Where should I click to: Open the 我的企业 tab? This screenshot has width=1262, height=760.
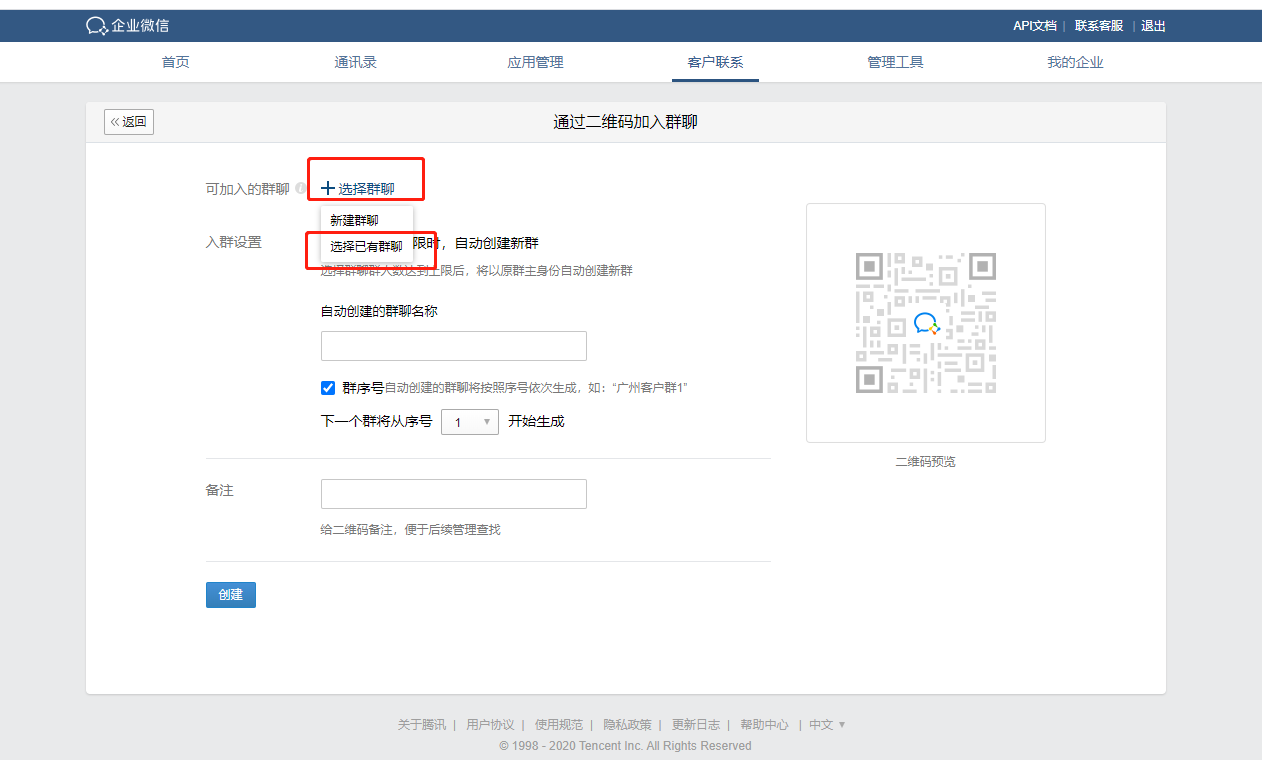point(1075,62)
